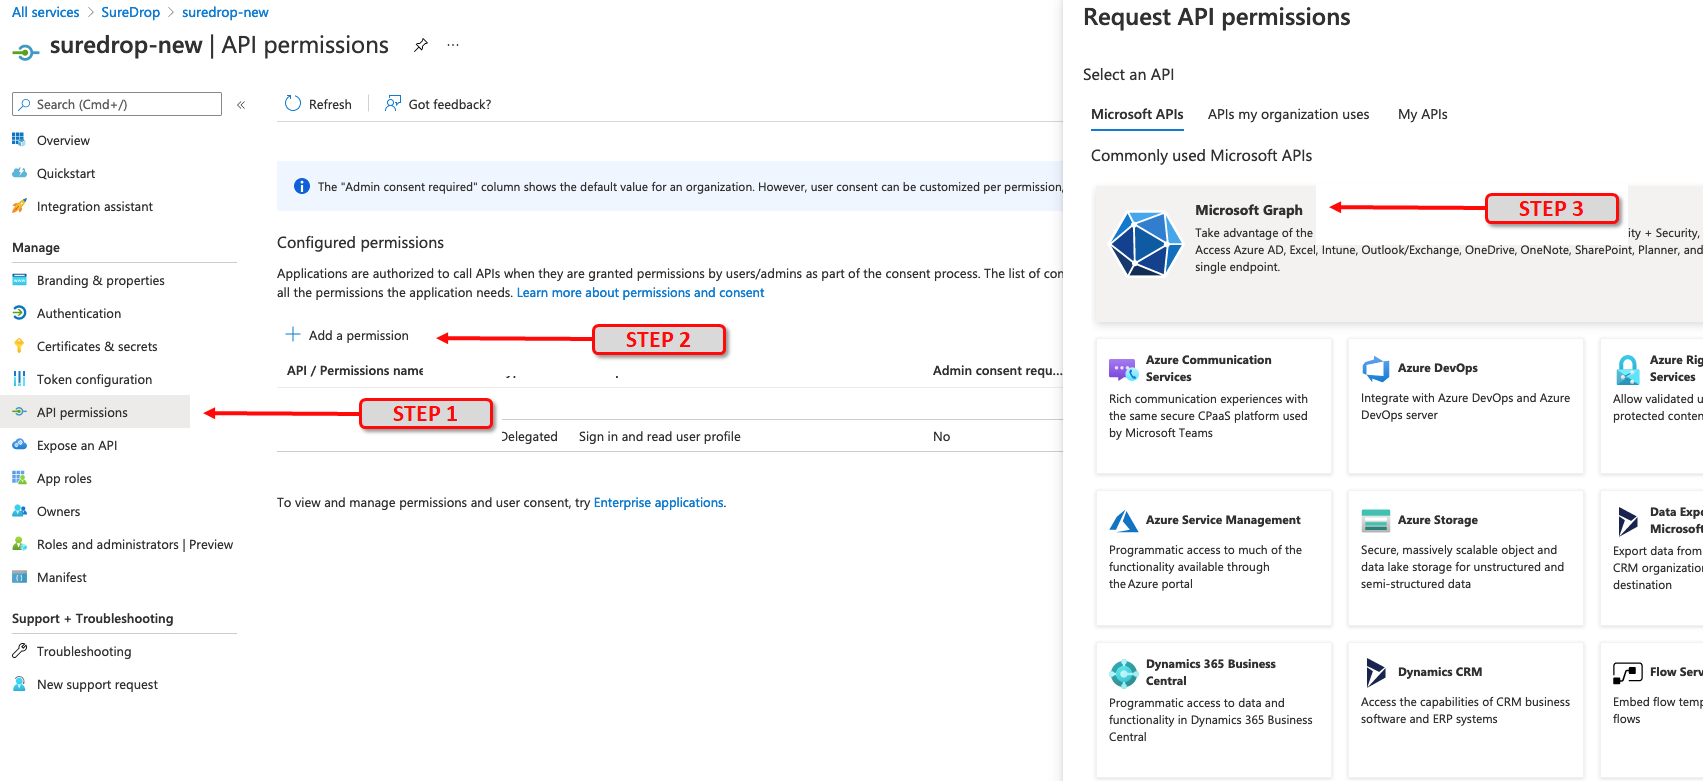
Task: Click the Owners people icon
Action: point(19,511)
